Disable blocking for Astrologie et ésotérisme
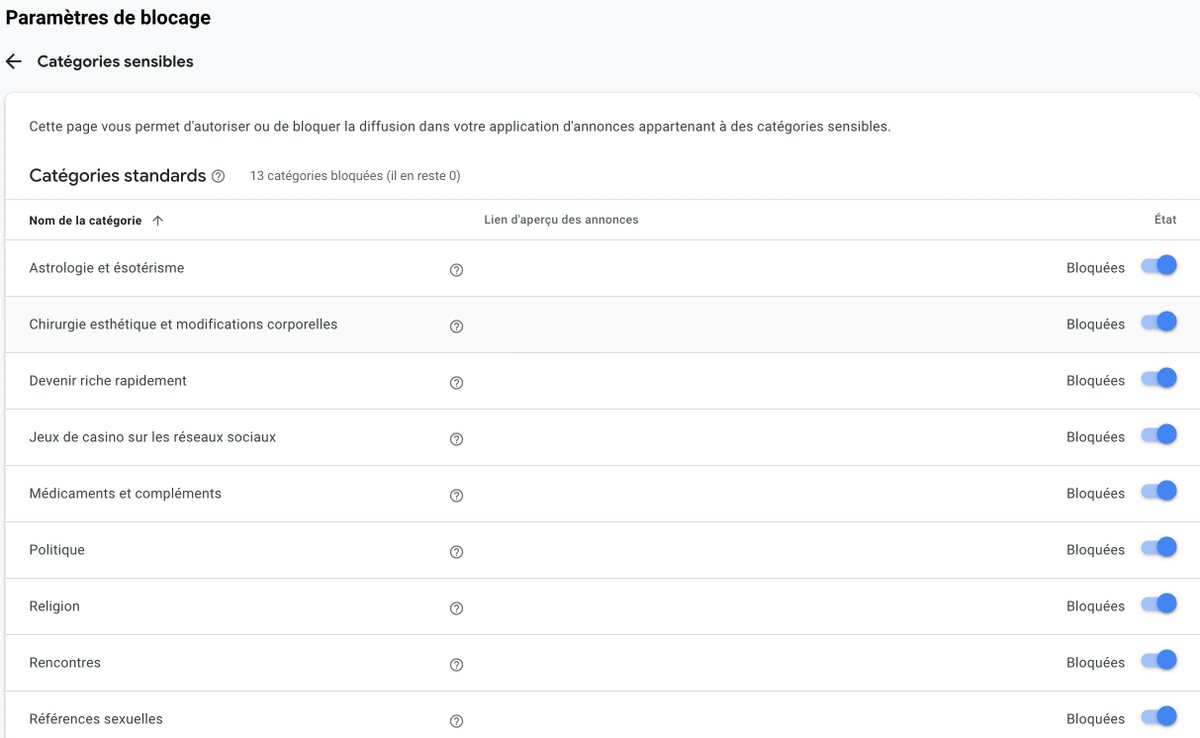This screenshot has width=1200, height=738. click(x=1158, y=265)
